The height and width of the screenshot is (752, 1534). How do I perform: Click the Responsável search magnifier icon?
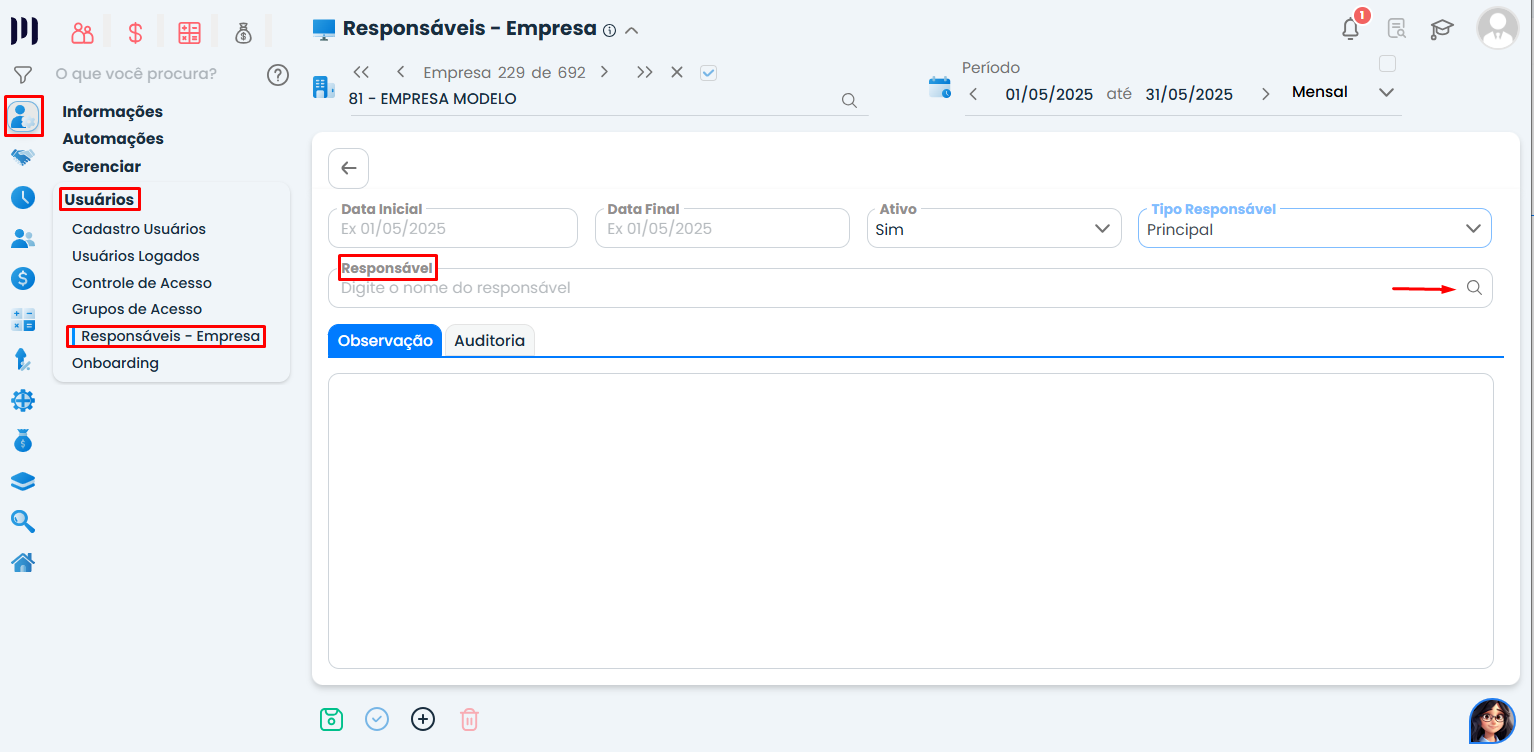tap(1474, 288)
